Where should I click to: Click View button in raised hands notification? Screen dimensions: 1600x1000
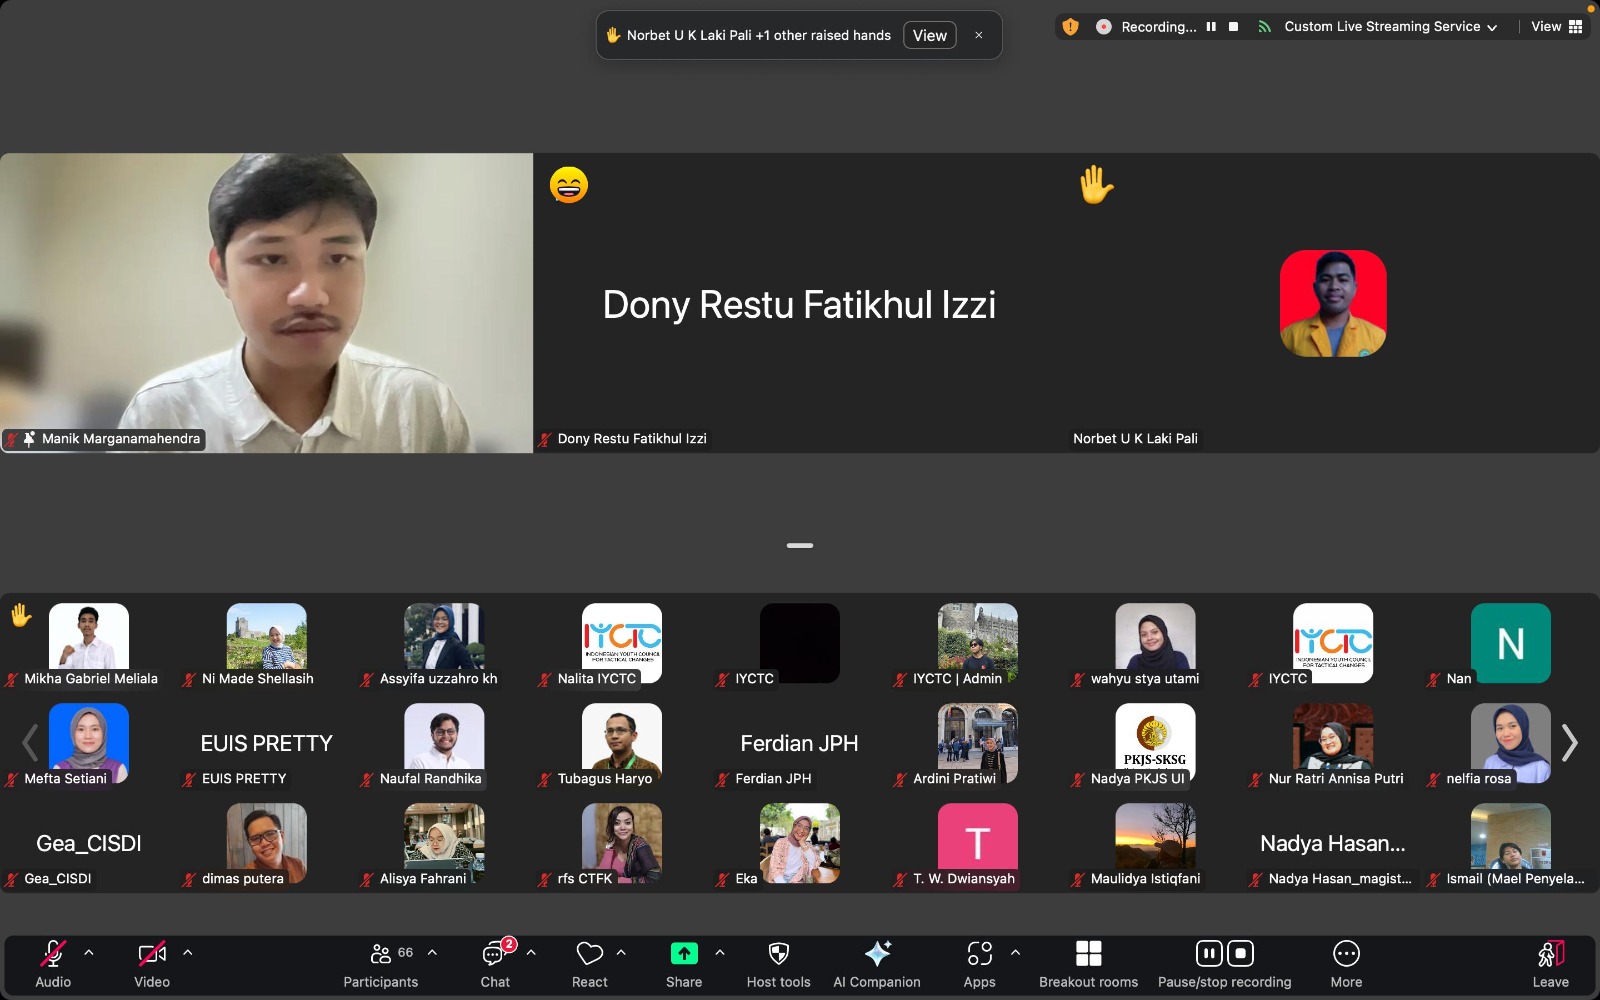929,36
